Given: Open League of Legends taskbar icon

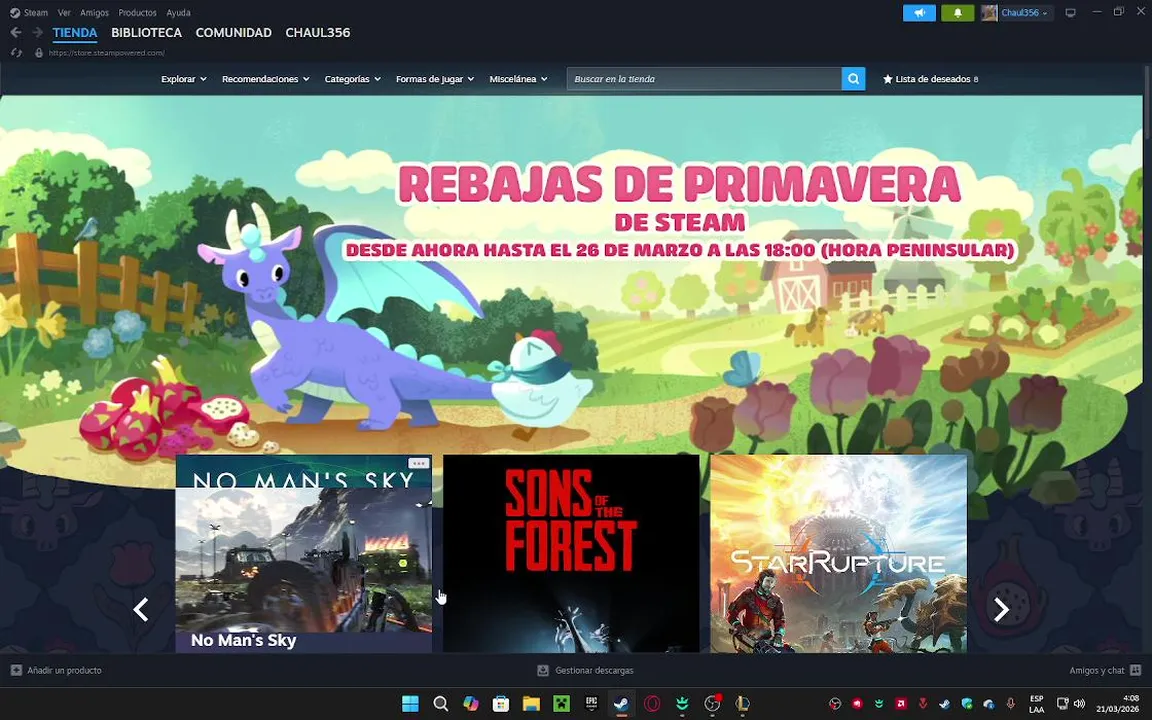Looking at the screenshot, I should click(x=742, y=704).
